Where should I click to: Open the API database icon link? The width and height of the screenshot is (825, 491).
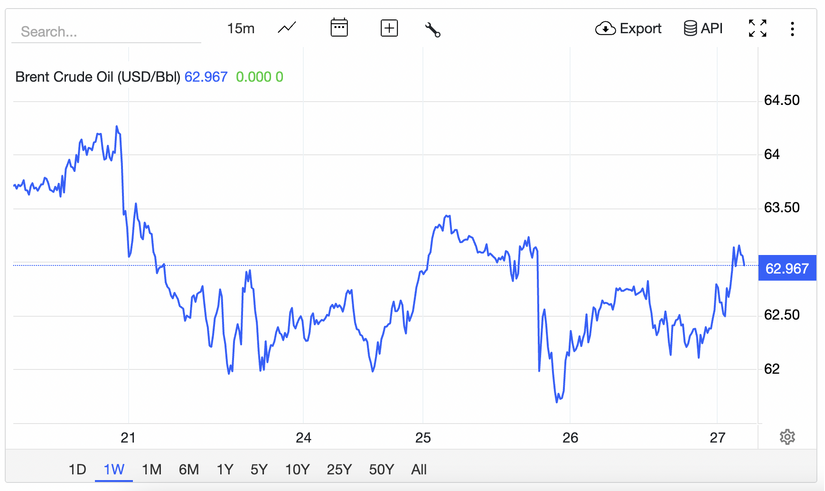point(703,29)
